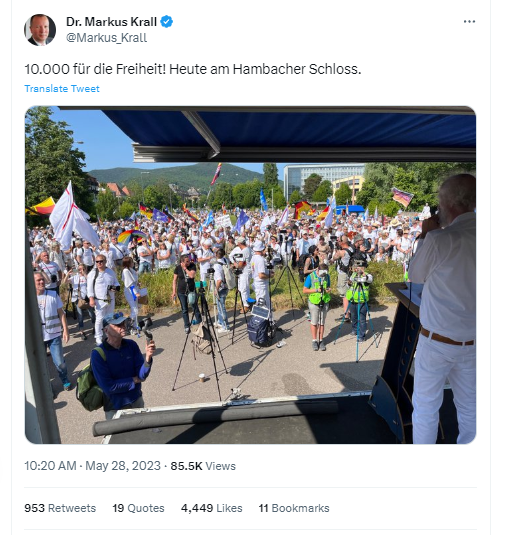The image size is (511, 535).
Task: Show the list of 953 Retweets
Action: pos(60,508)
